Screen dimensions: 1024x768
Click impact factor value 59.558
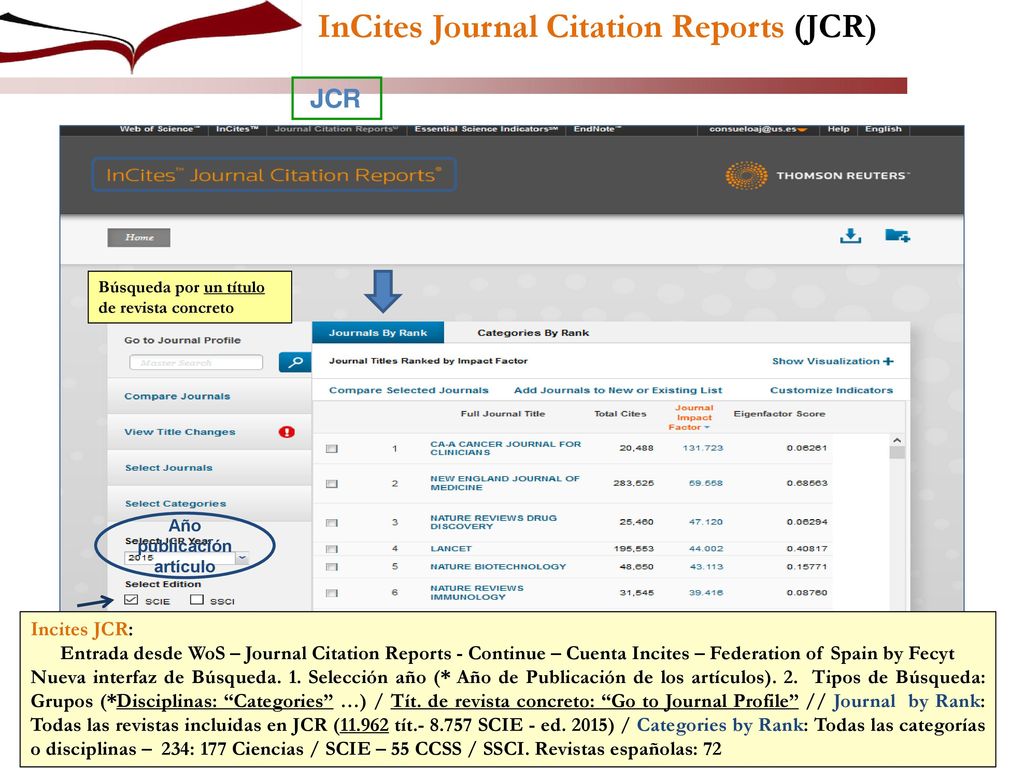coord(705,483)
